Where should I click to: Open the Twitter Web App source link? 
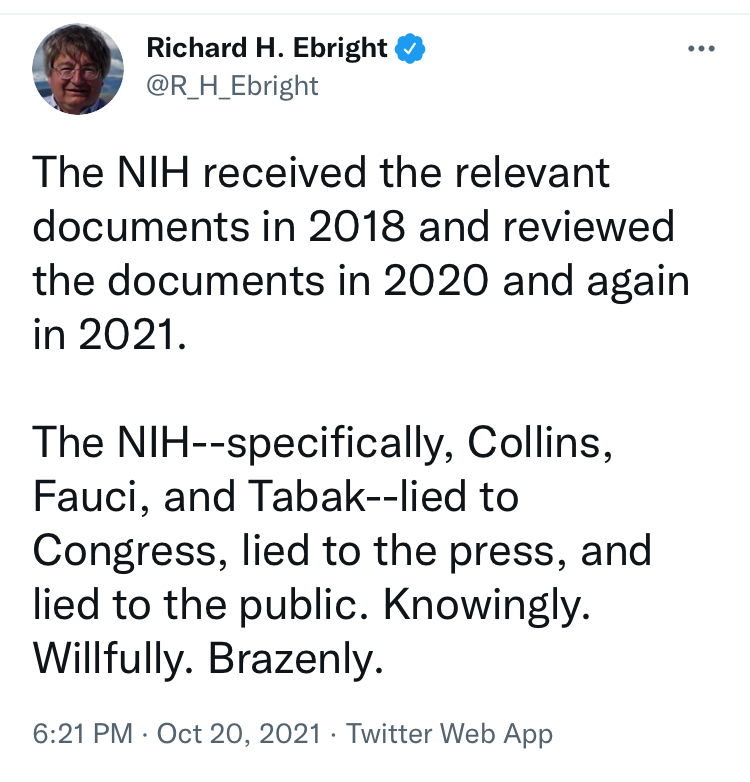click(449, 735)
